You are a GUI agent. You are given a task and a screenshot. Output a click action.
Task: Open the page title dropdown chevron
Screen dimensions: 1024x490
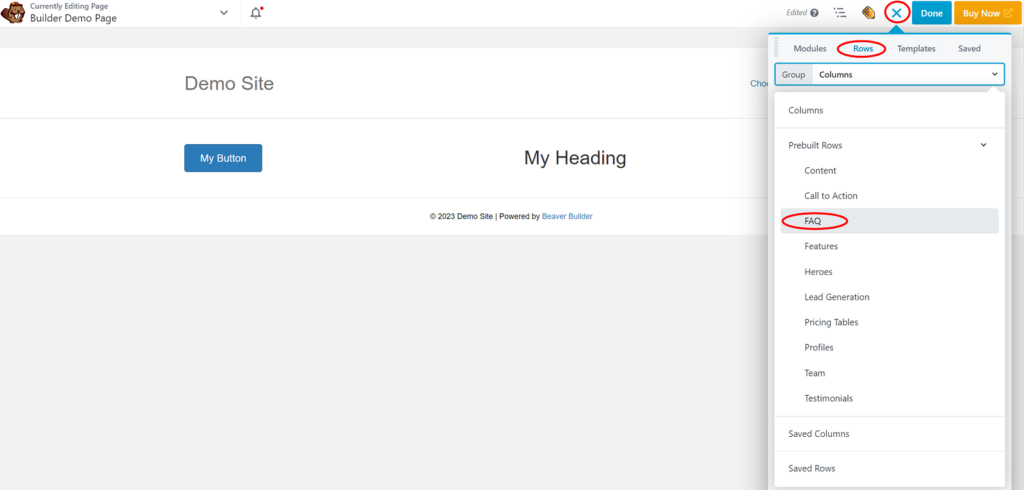coord(224,13)
